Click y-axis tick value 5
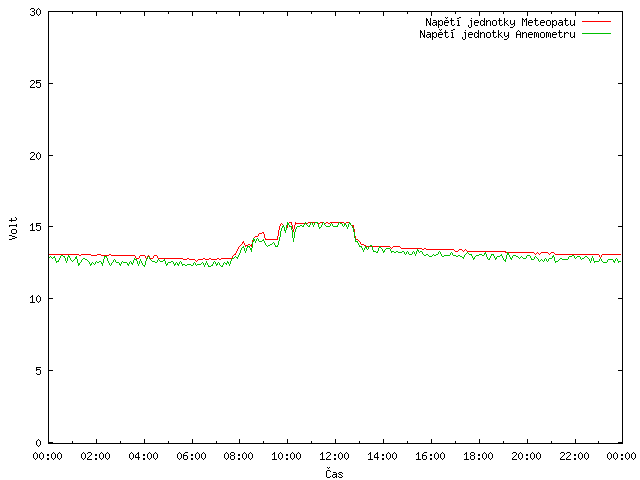640x480 pixels. coord(38,371)
